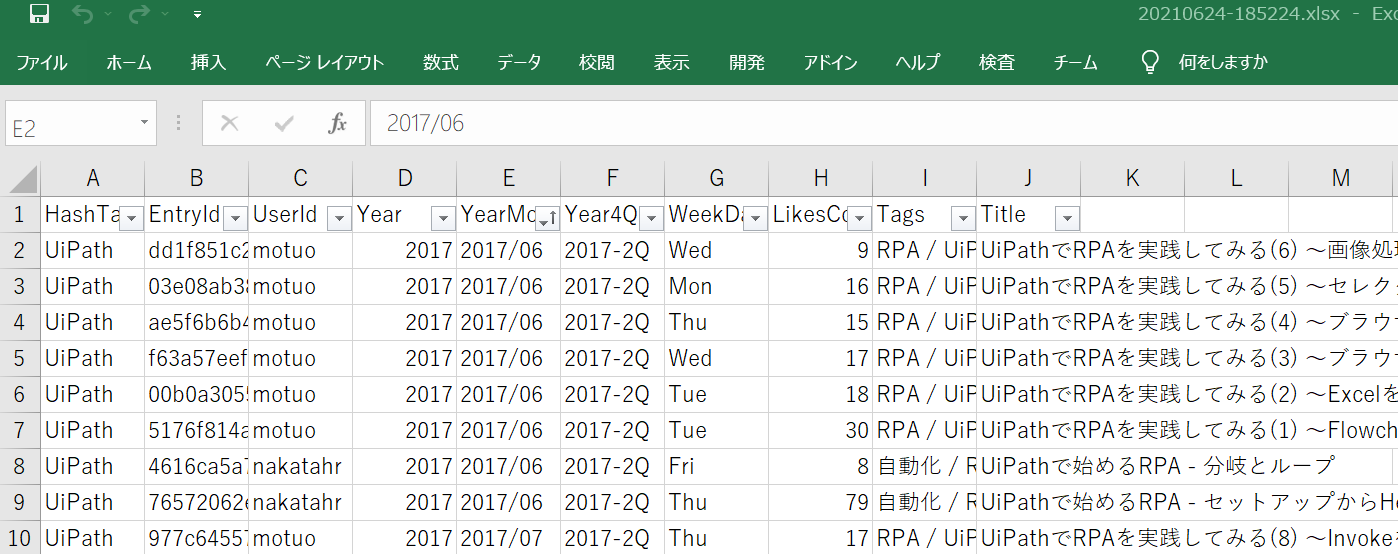Click the 2017/07 YearMonth cell
1398x554 pixels.
point(509,538)
